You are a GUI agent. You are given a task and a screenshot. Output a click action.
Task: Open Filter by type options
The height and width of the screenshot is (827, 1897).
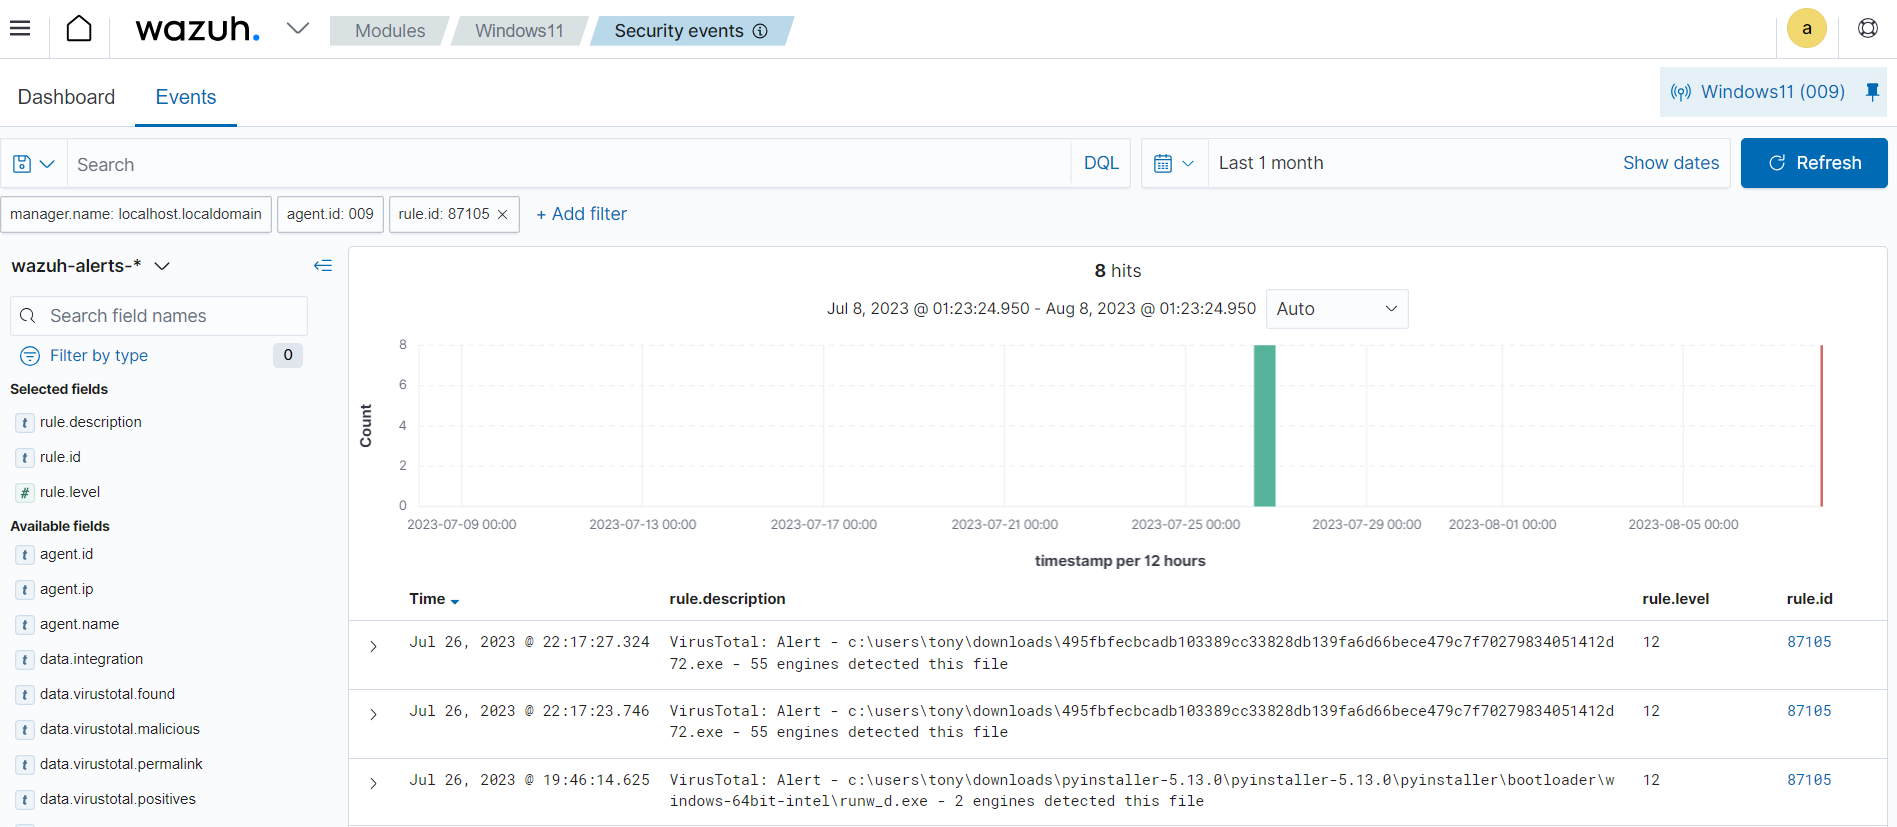coord(99,356)
